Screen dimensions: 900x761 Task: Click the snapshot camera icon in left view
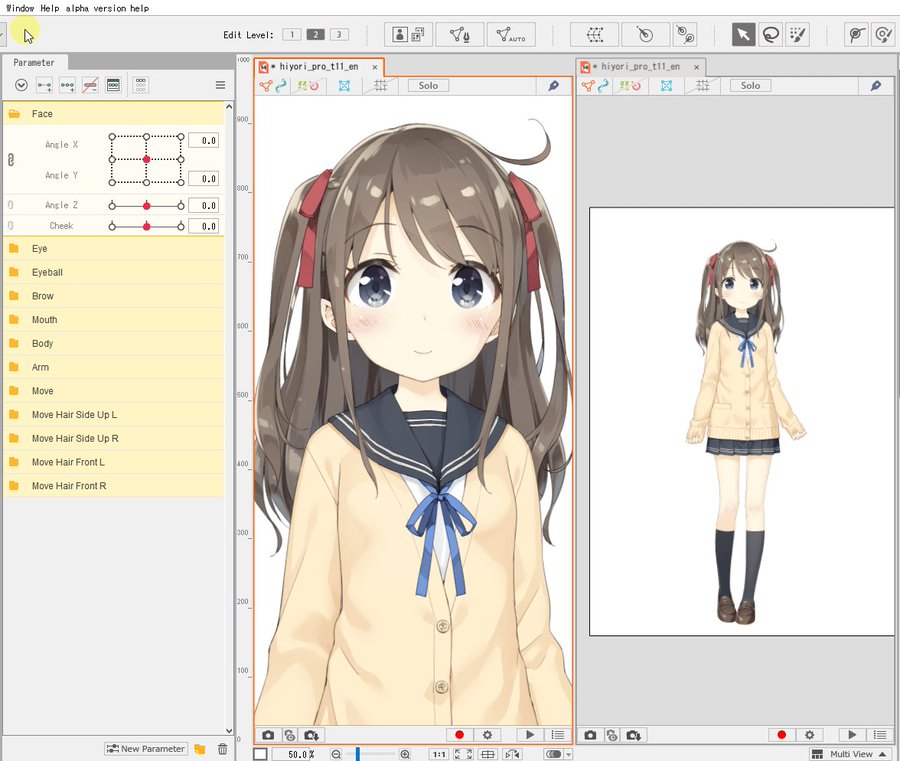tap(268, 735)
